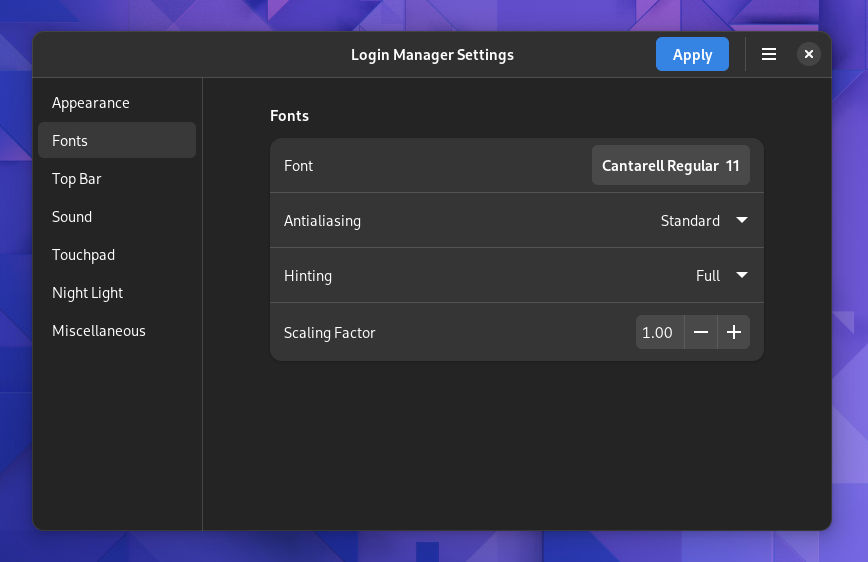
Task: Click the Fonts section heading
Action: tap(289, 116)
